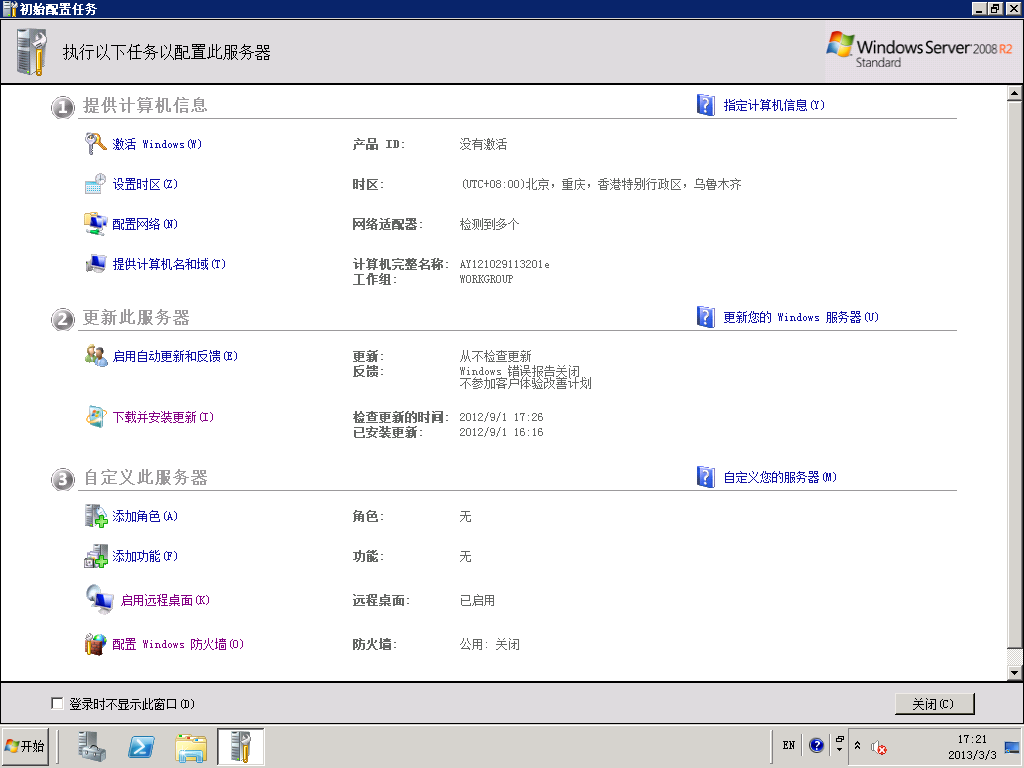Toggle 登录时不显示此窗口 checkbox

point(57,703)
